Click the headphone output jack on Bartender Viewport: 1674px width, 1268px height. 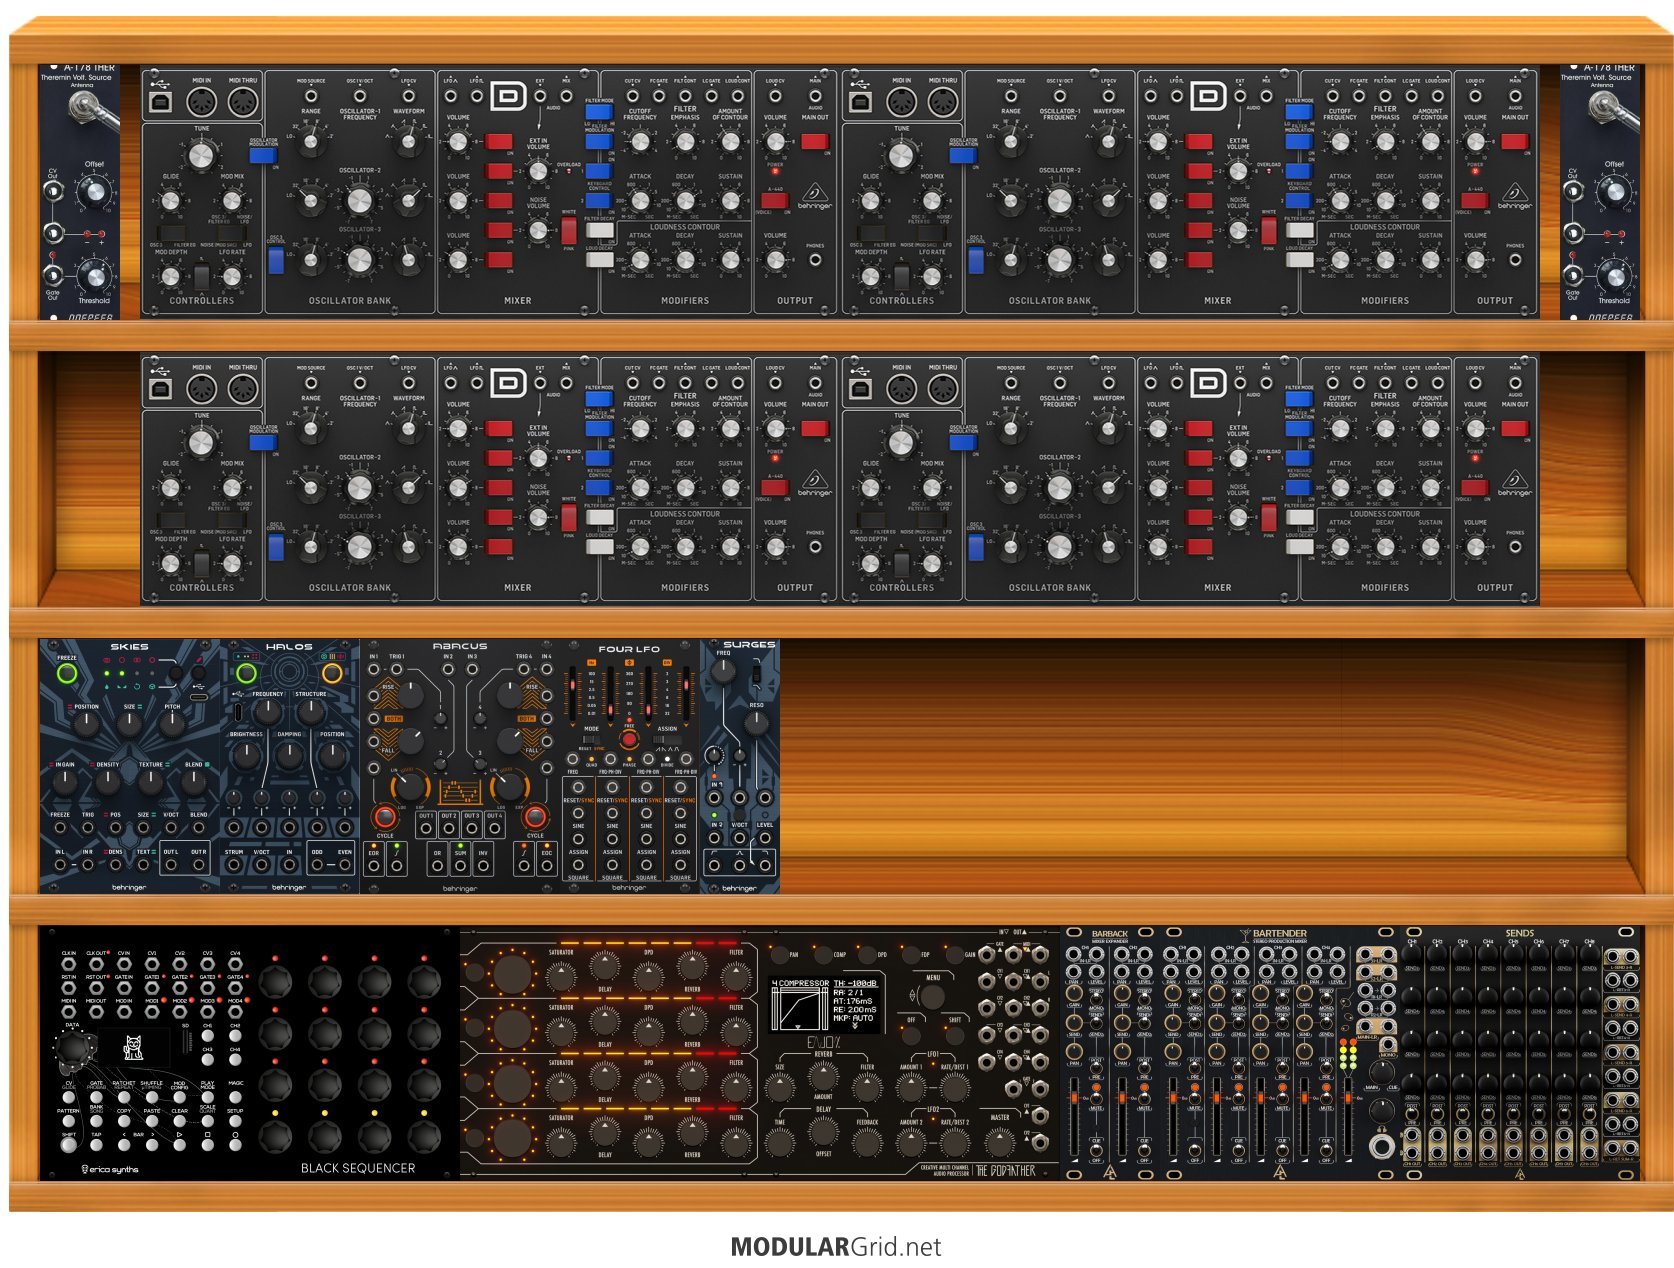(1382, 1146)
